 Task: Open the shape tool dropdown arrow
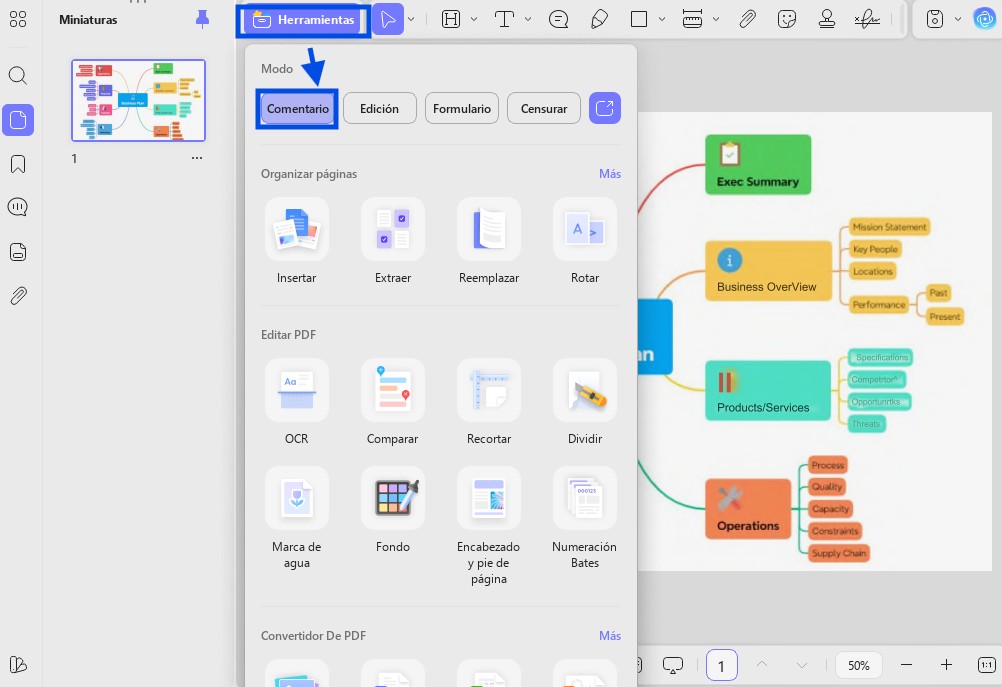click(x=662, y=19)
